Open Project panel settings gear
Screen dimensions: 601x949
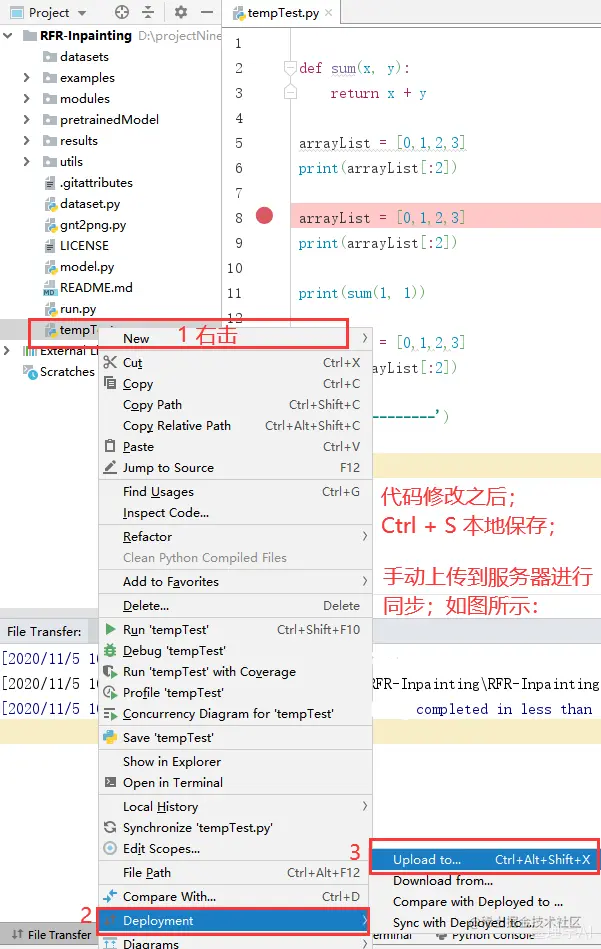point(181,12)
